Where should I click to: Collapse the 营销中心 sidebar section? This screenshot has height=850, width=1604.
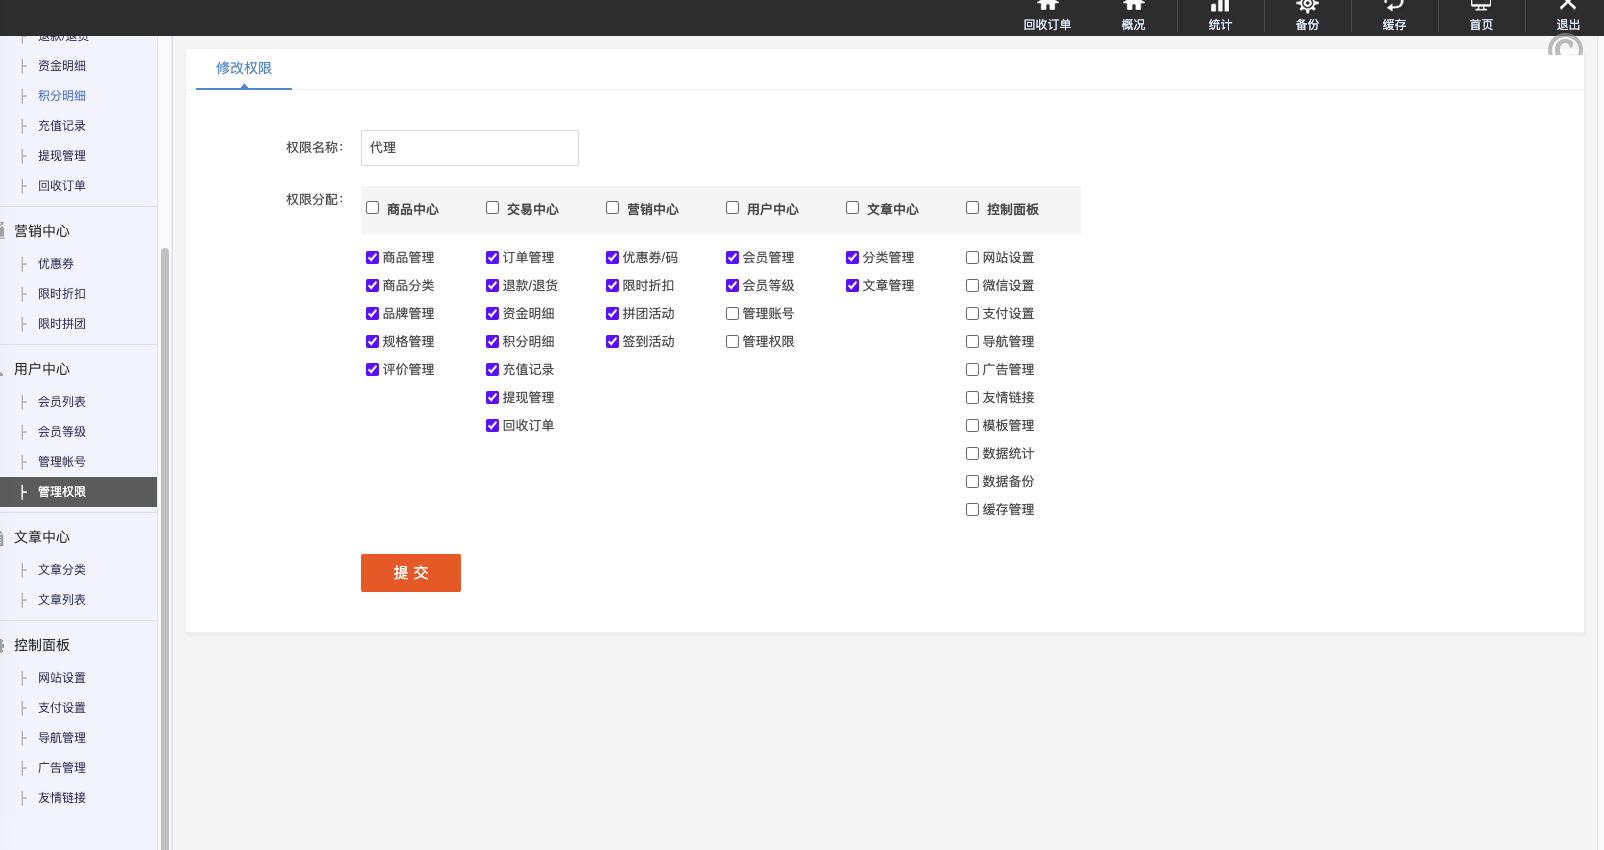pos(42,231)
